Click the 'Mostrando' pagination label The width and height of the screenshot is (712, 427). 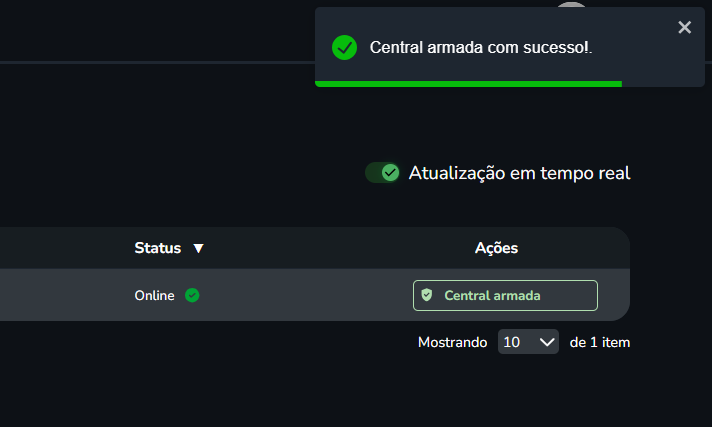(x=453, y=342)
